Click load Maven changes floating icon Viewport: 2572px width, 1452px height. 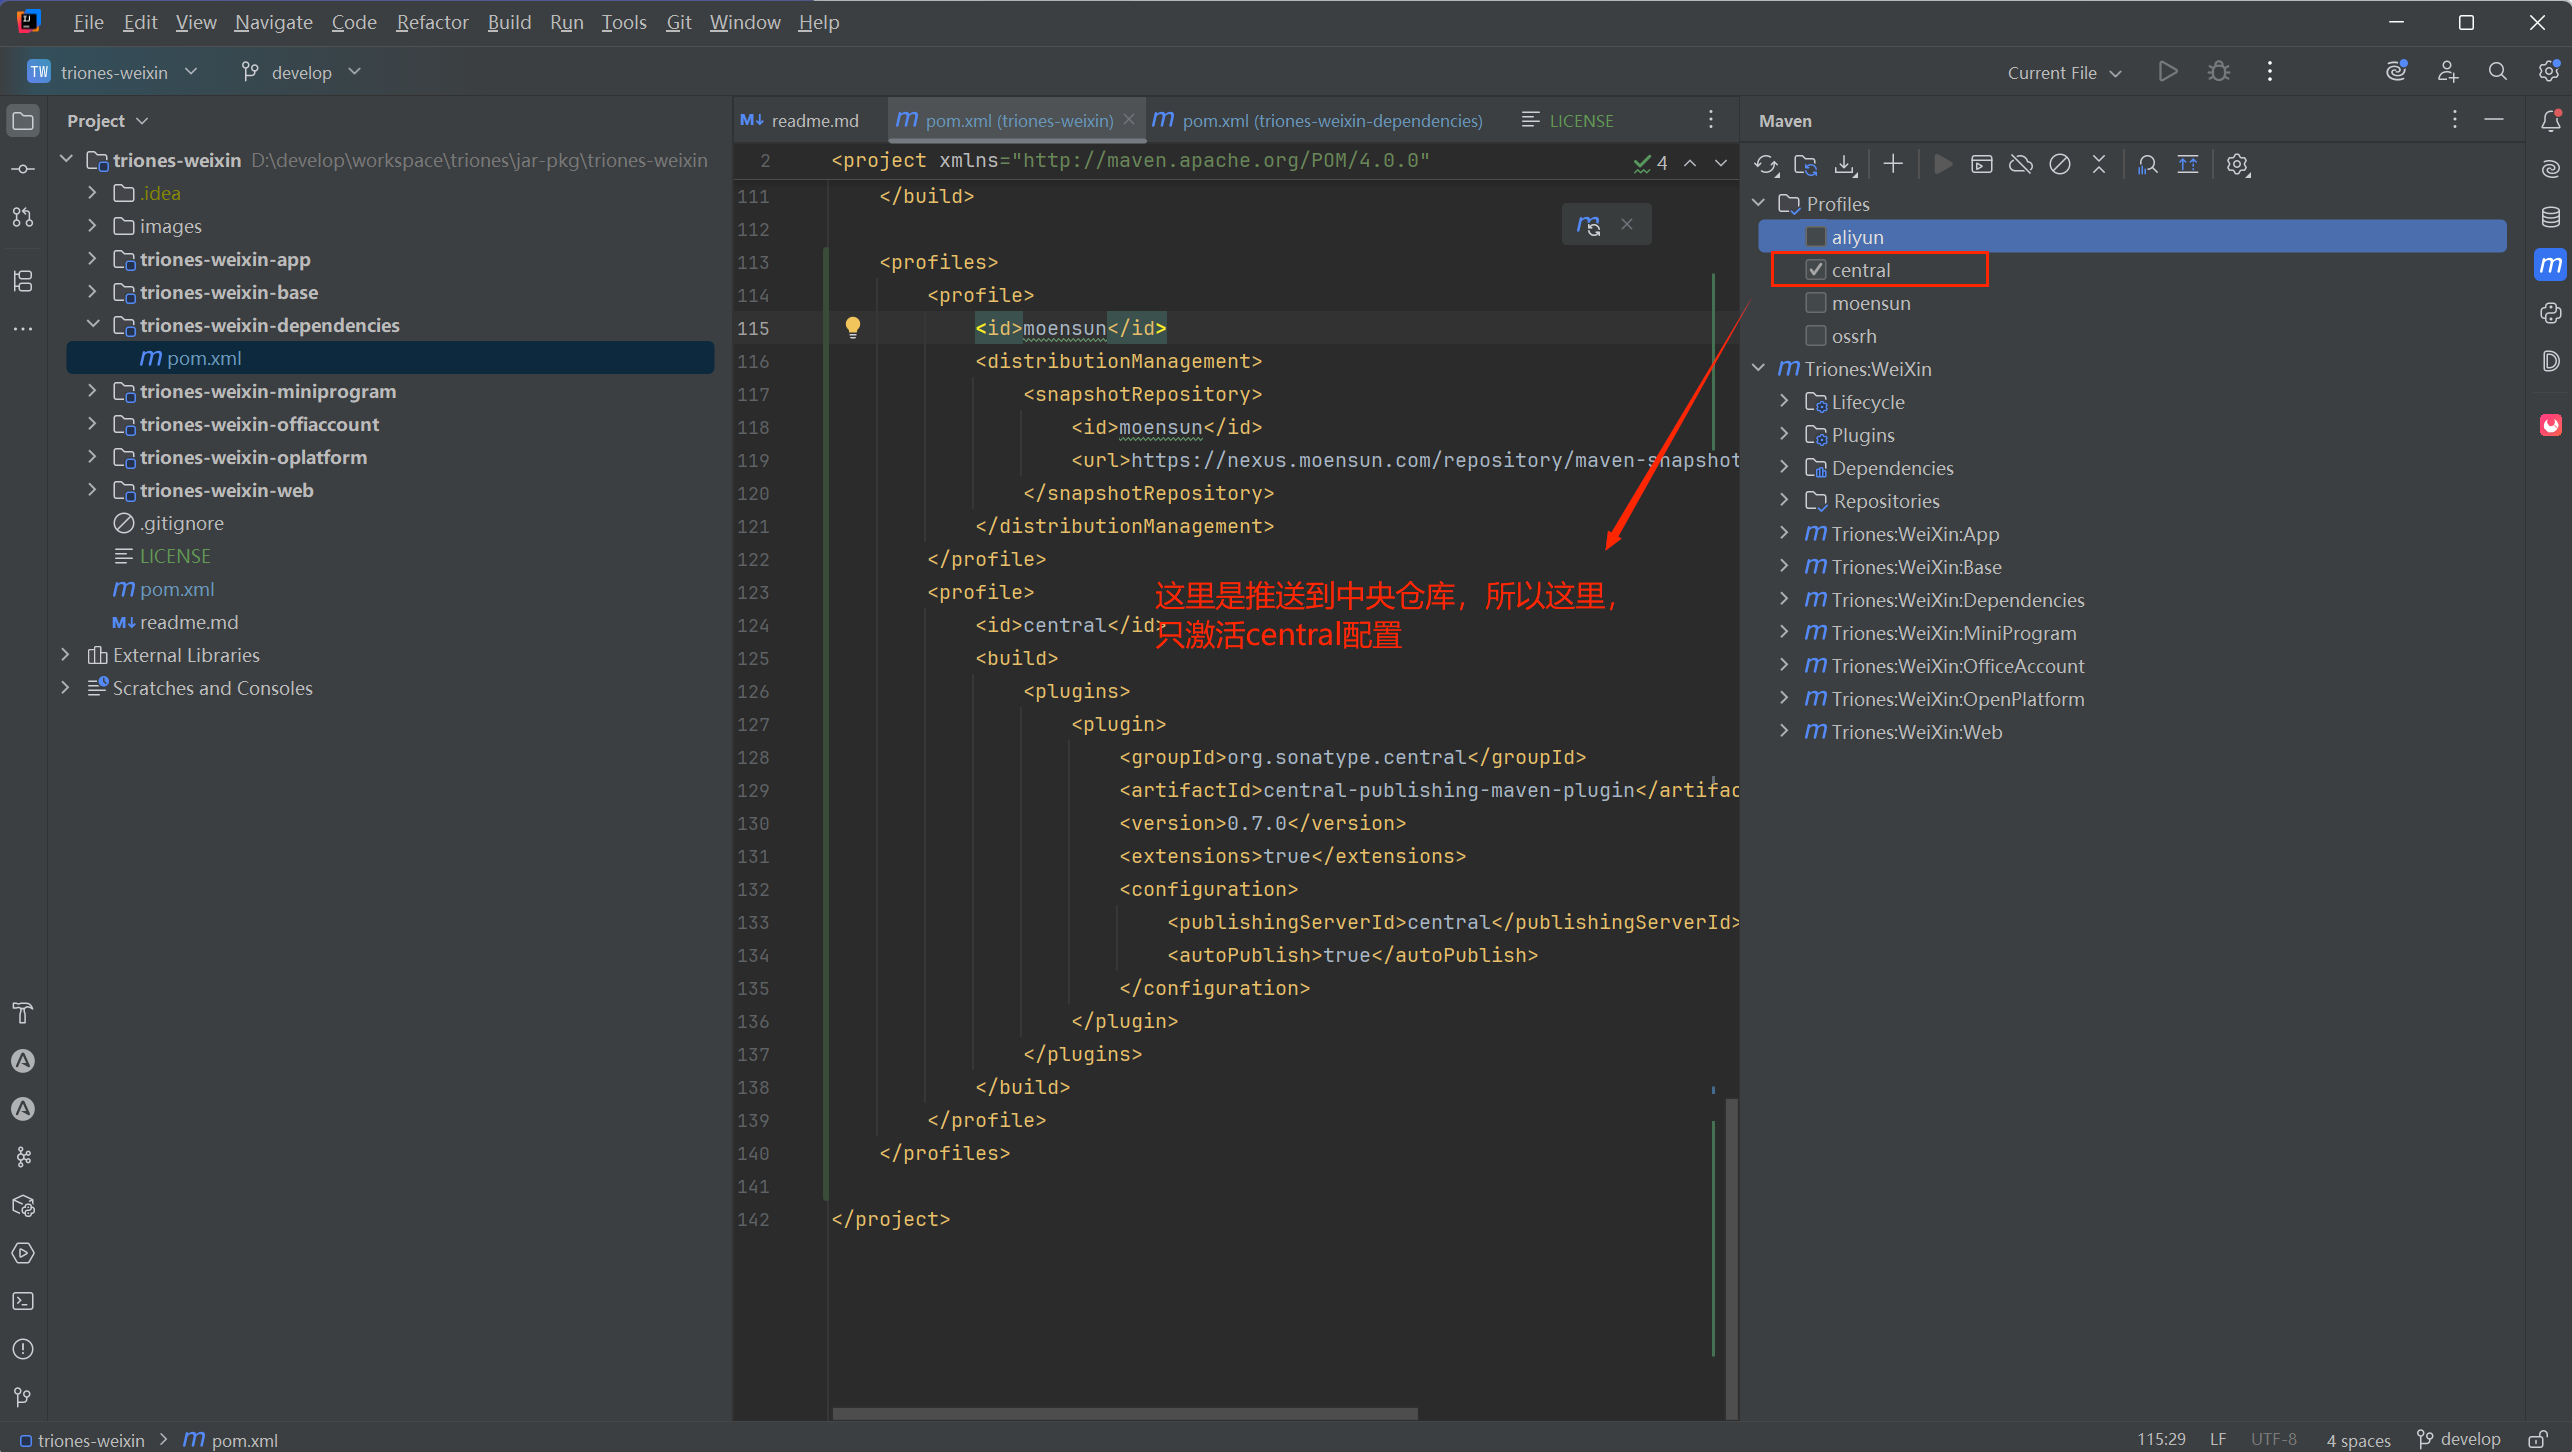point(1589,225)
